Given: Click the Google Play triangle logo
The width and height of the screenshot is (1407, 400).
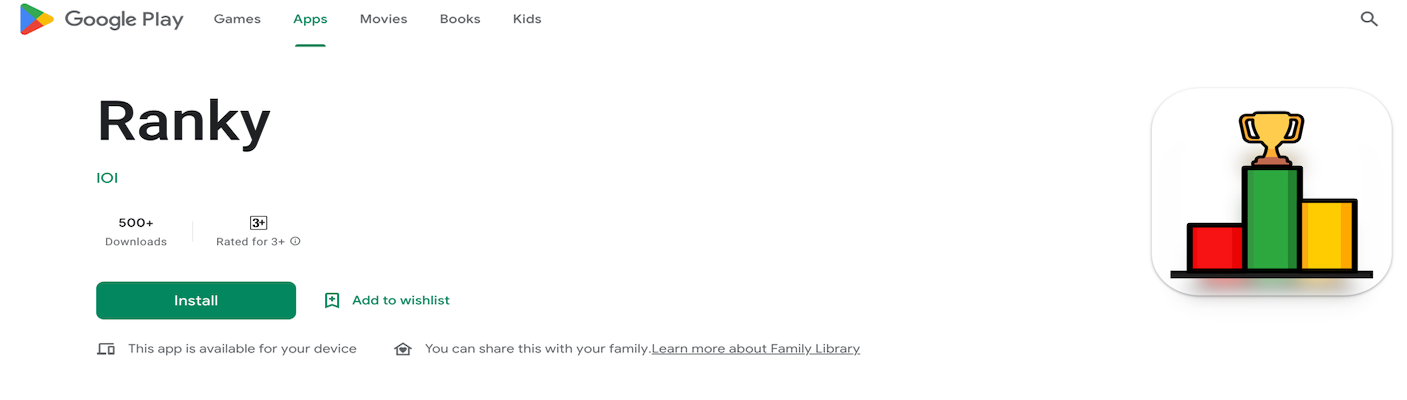Looking at the screenshot, I should tap(36, 19).
